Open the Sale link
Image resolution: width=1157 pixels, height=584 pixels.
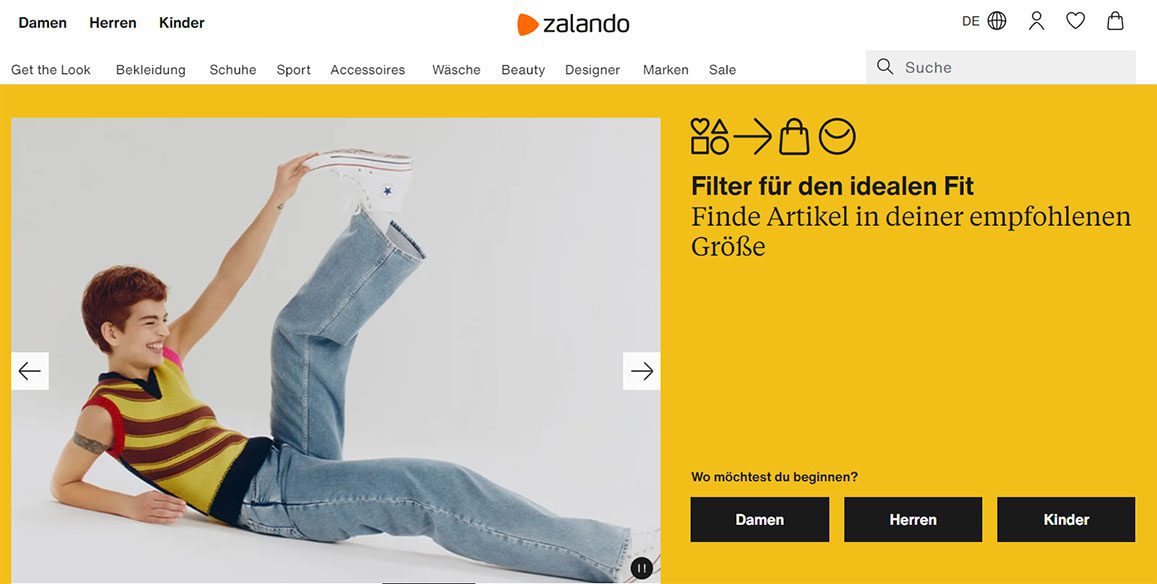click(722, 70)
